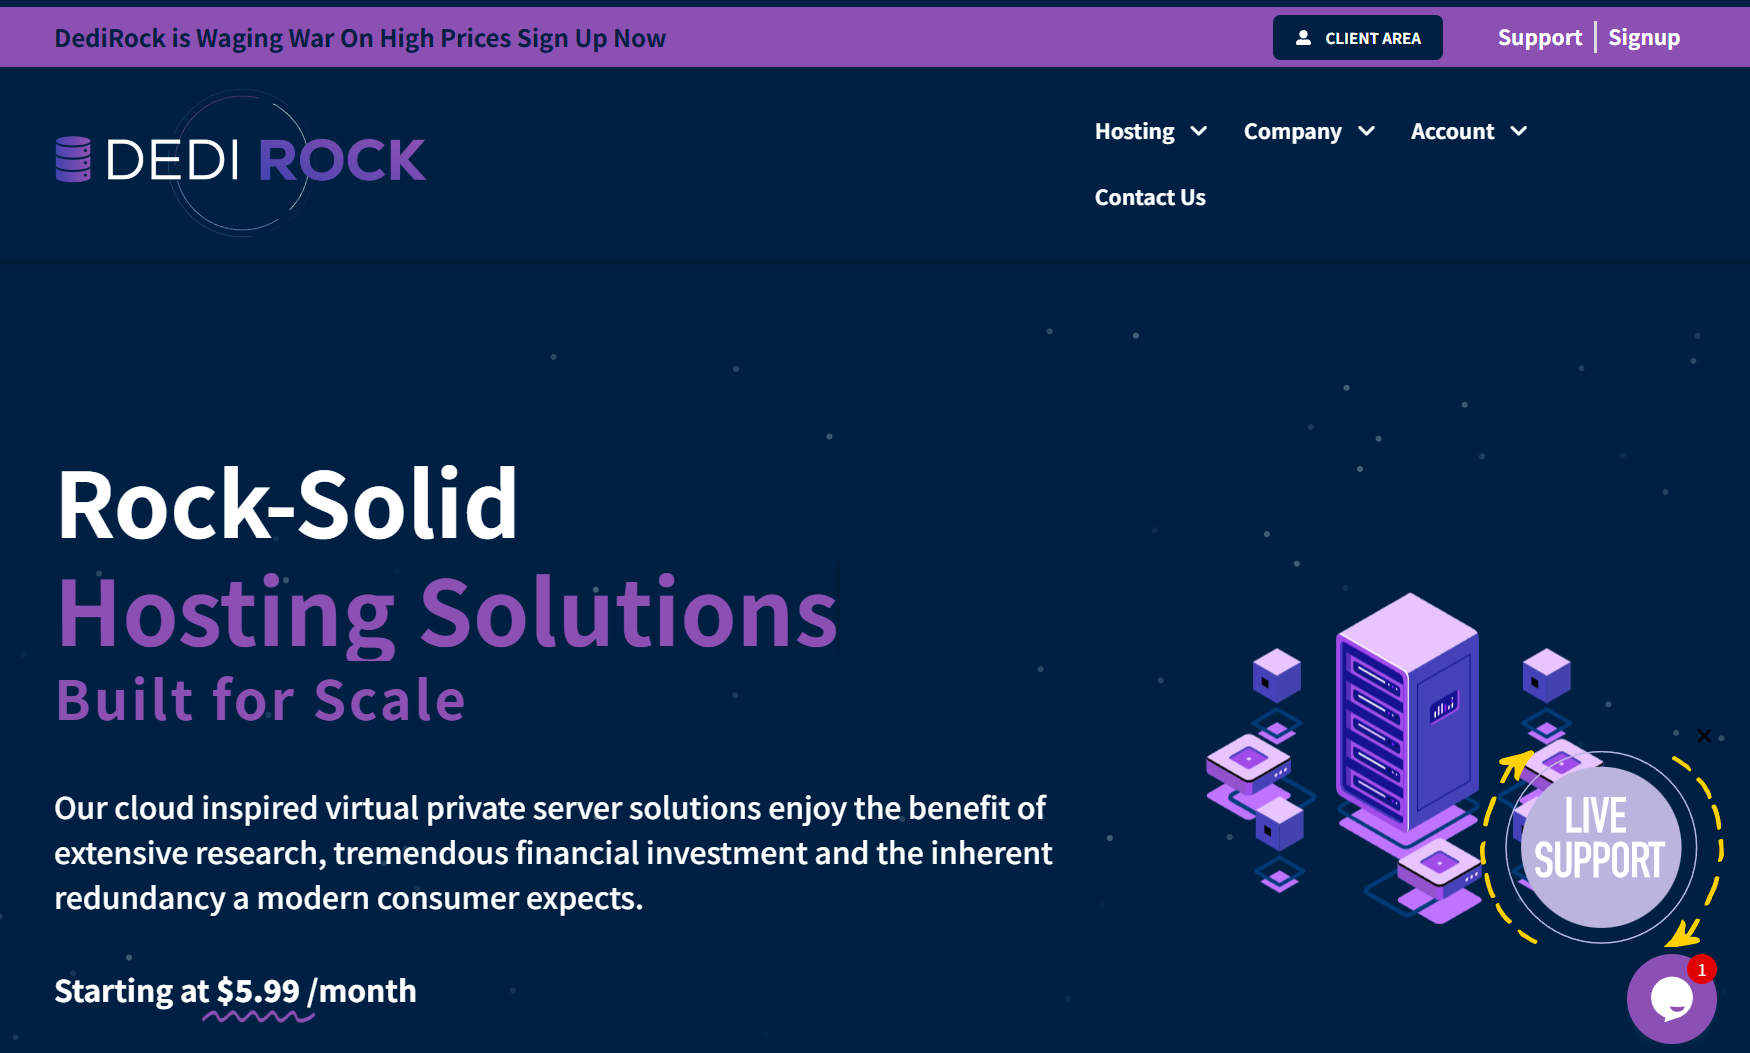This screenshot has width=1750, height=1053.
Task: Expand the Company dropdown chevron
Action: point(1367,132)
